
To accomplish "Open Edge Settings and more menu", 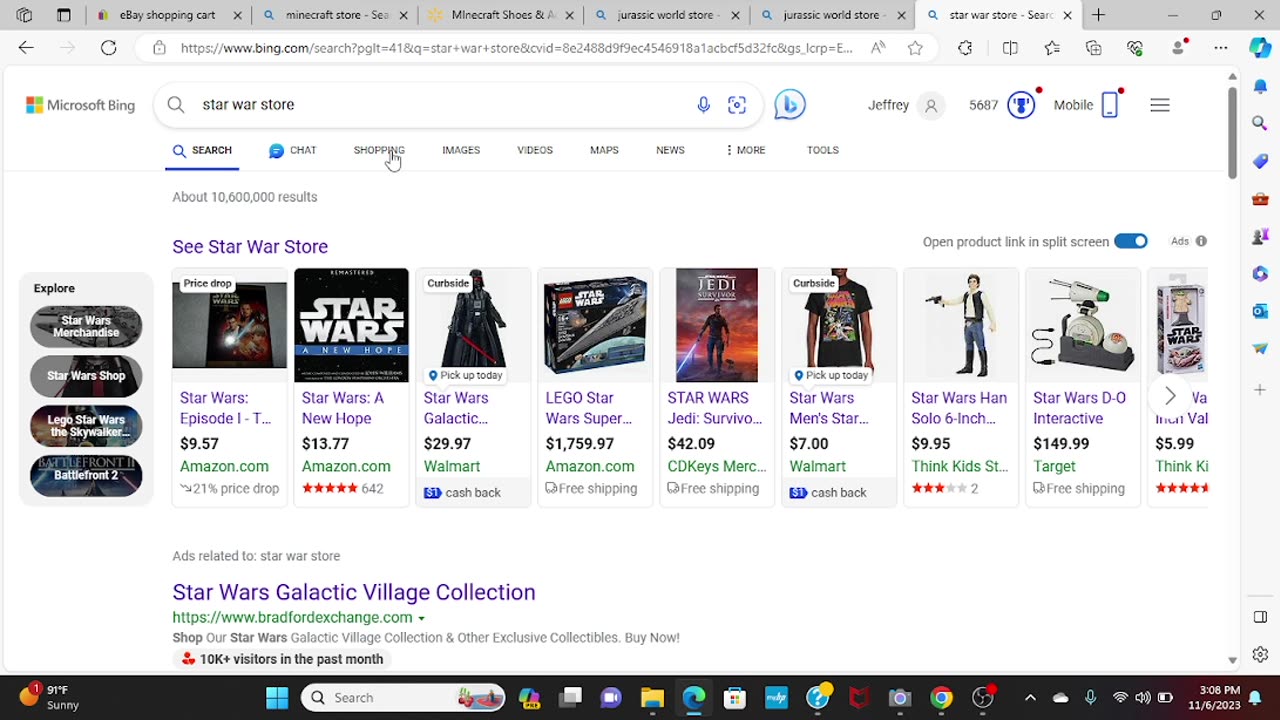I will click(1221, 47).
